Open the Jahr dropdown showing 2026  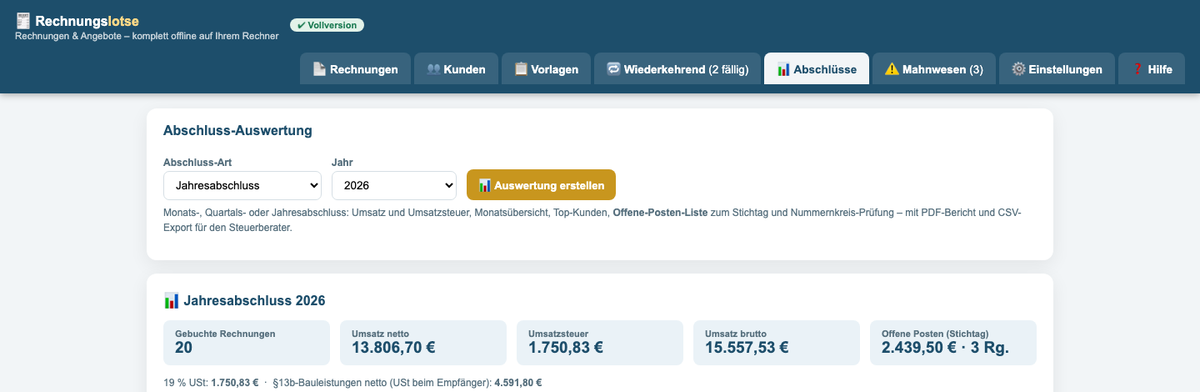[394, 185]
